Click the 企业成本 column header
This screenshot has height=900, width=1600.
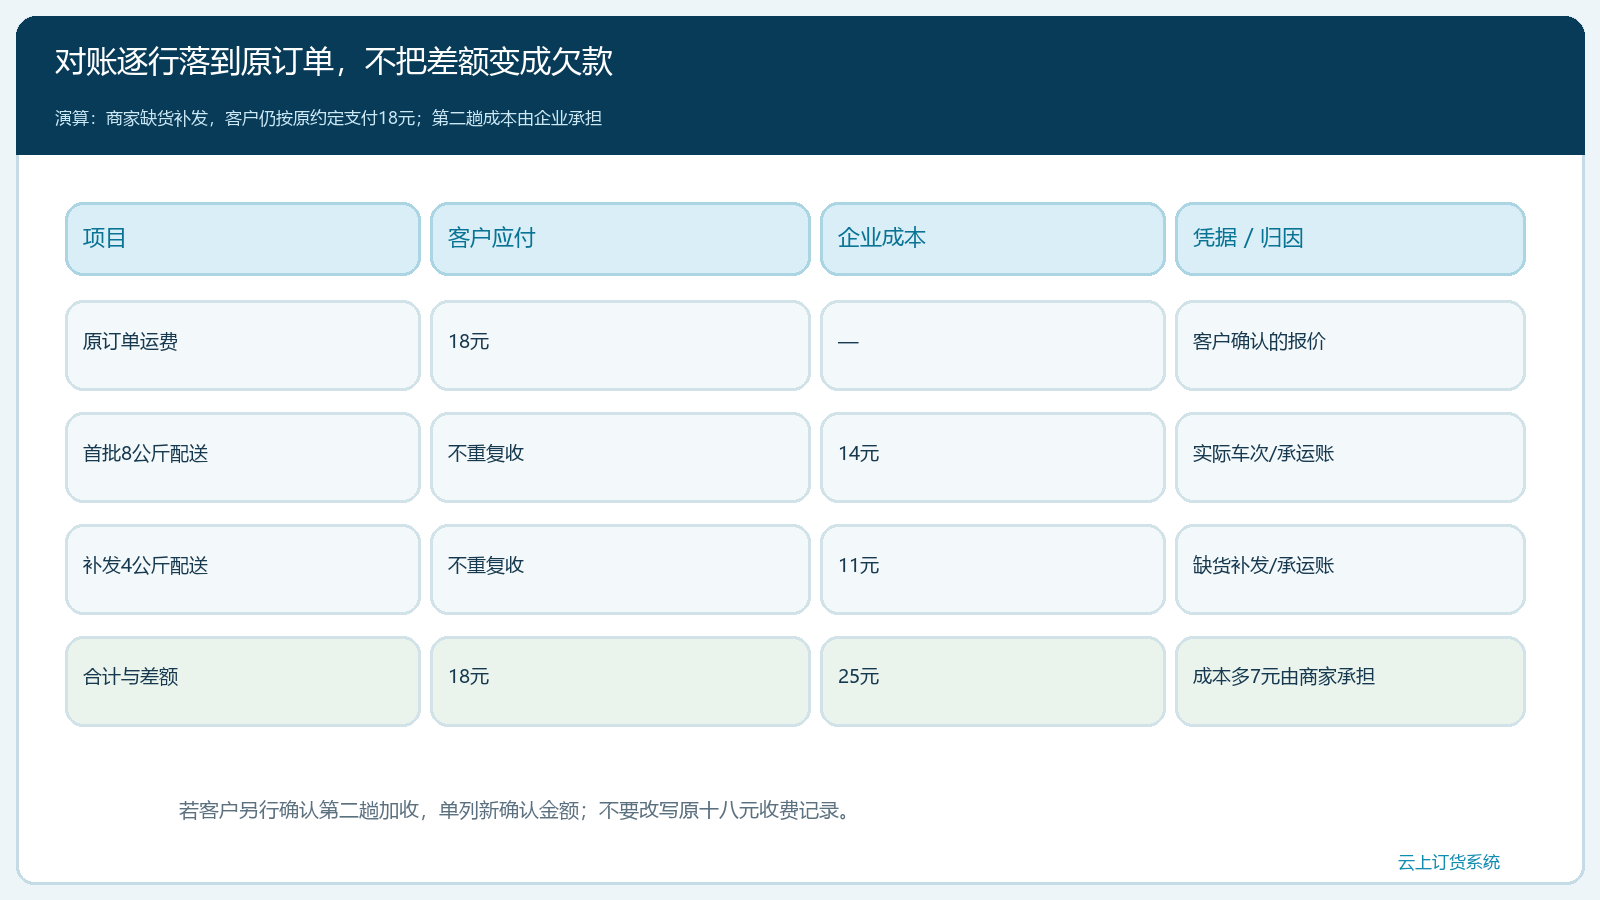[x=993, y=239]
